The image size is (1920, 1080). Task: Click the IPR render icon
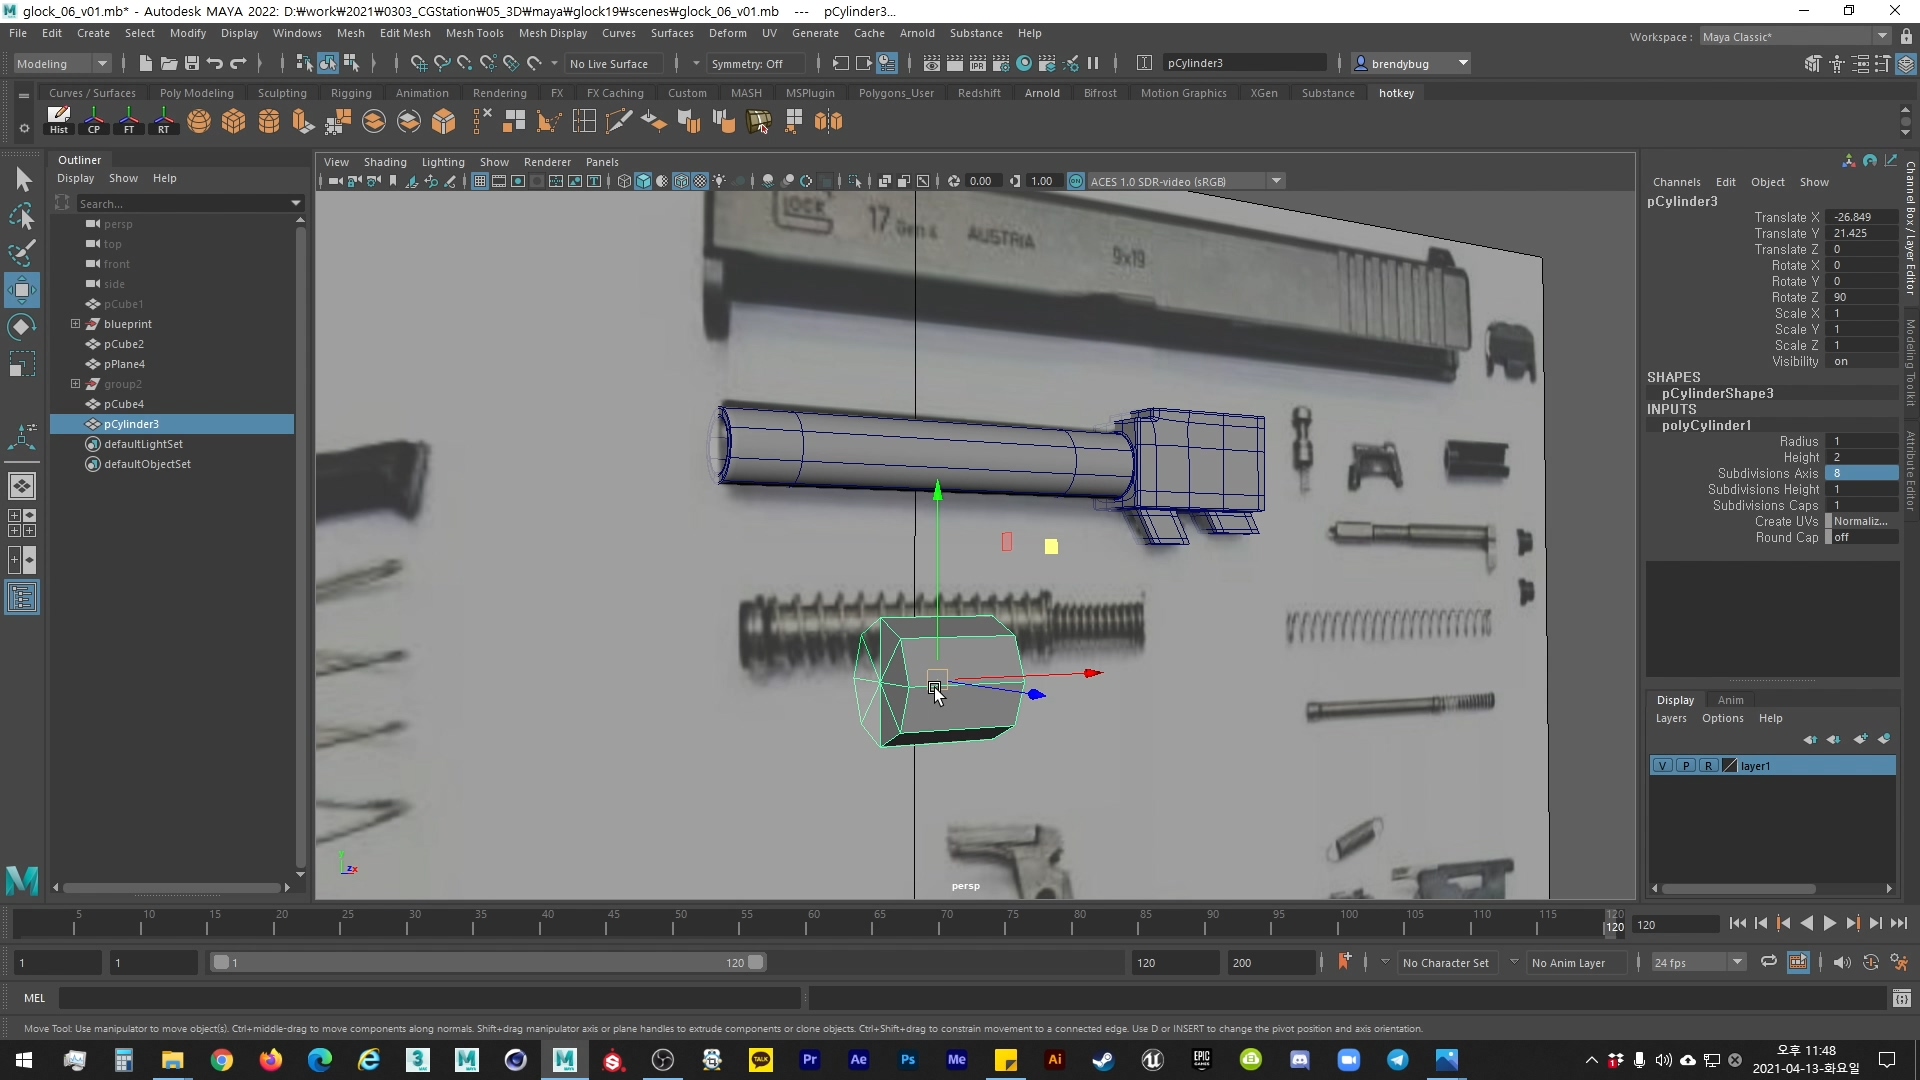coord(977,63)
